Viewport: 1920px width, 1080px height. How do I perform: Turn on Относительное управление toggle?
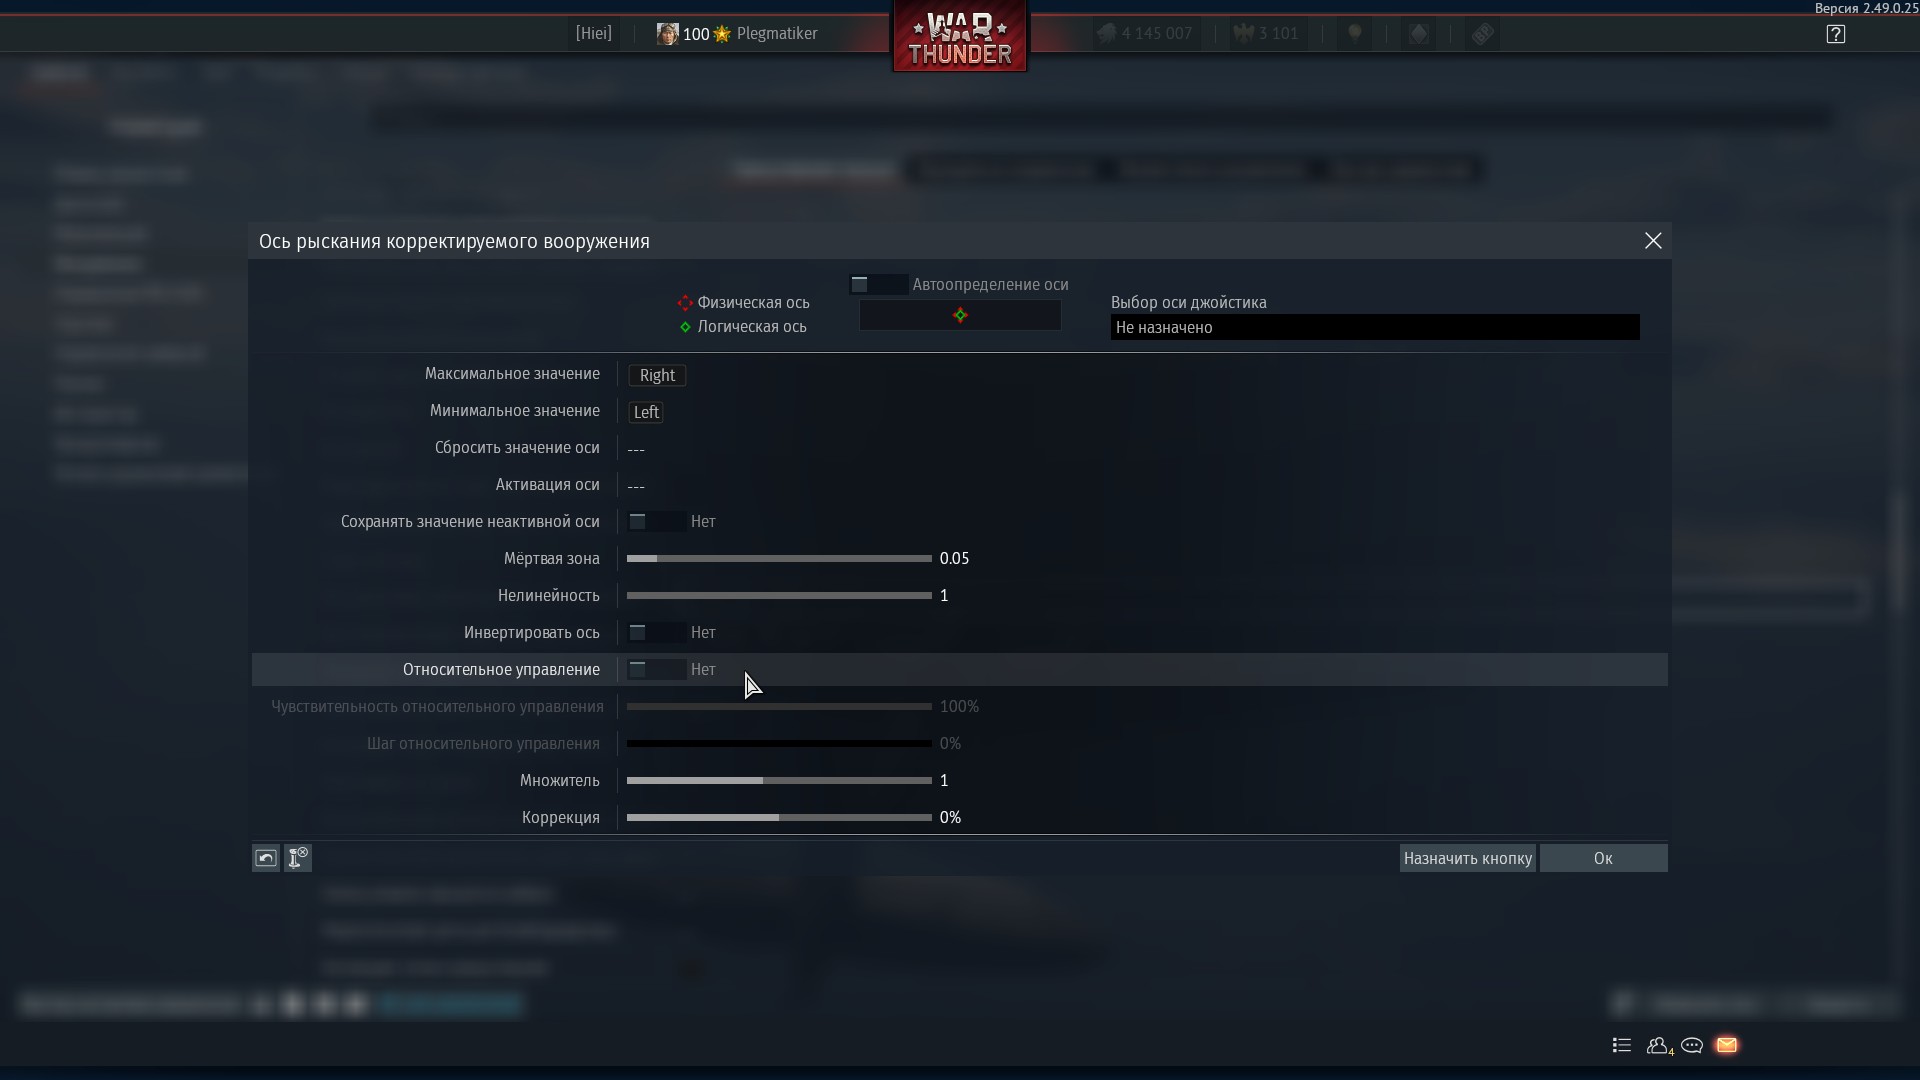(655, 670)
